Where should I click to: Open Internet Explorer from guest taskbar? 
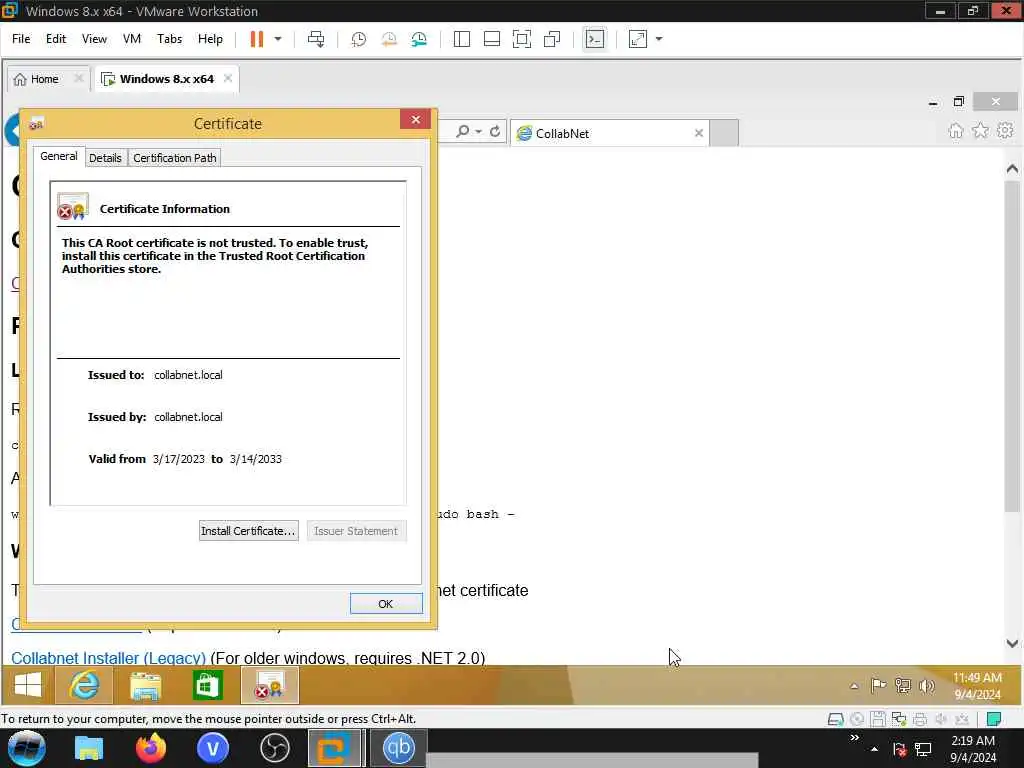85,686
